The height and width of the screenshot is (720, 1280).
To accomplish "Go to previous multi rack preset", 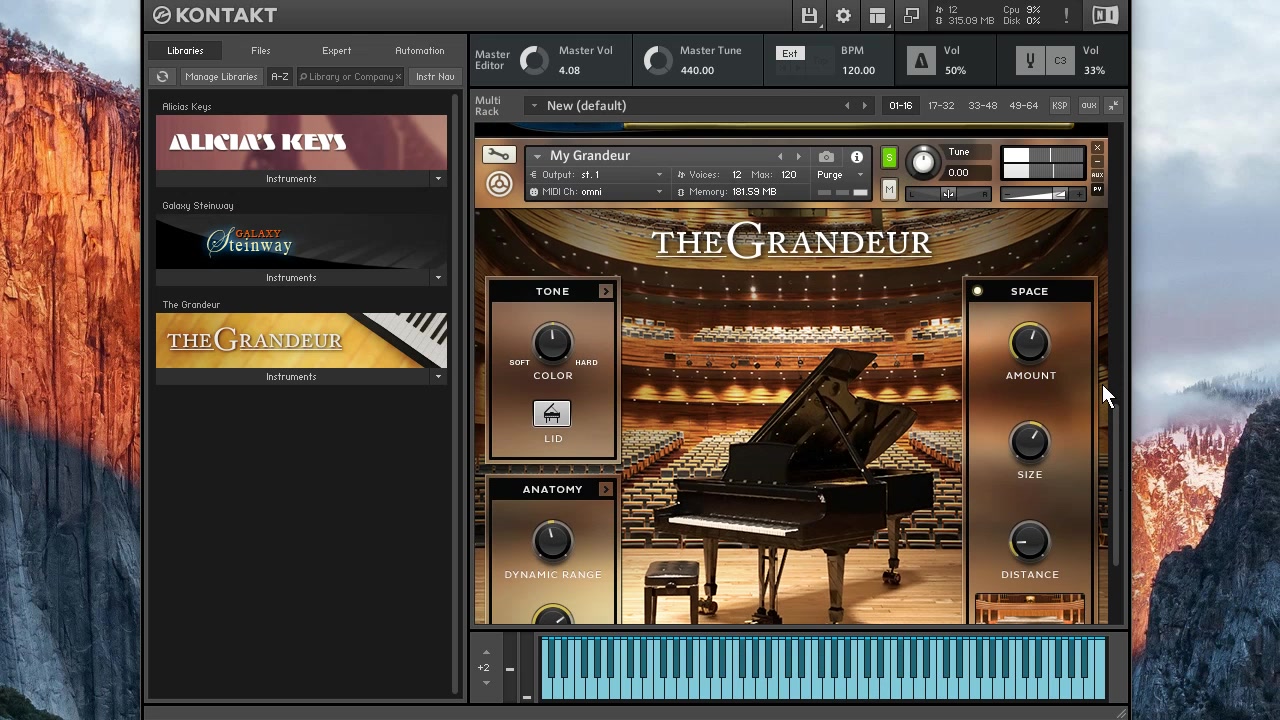I will point(846,105).
